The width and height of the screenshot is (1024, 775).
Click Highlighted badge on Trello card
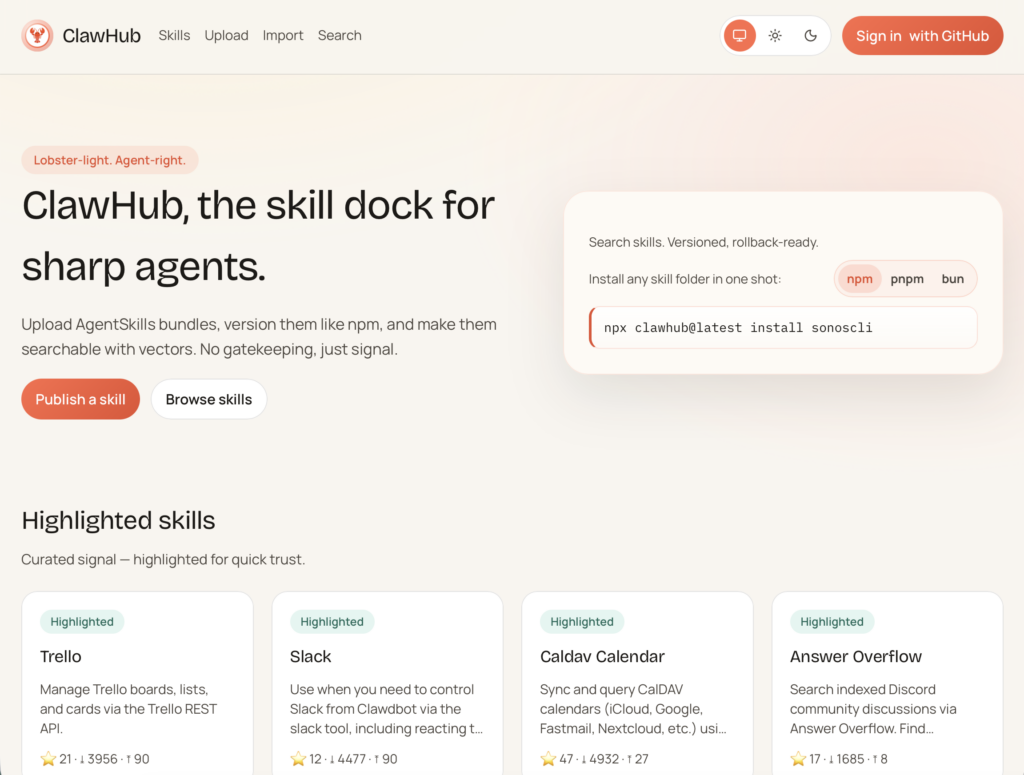point(82,622)
